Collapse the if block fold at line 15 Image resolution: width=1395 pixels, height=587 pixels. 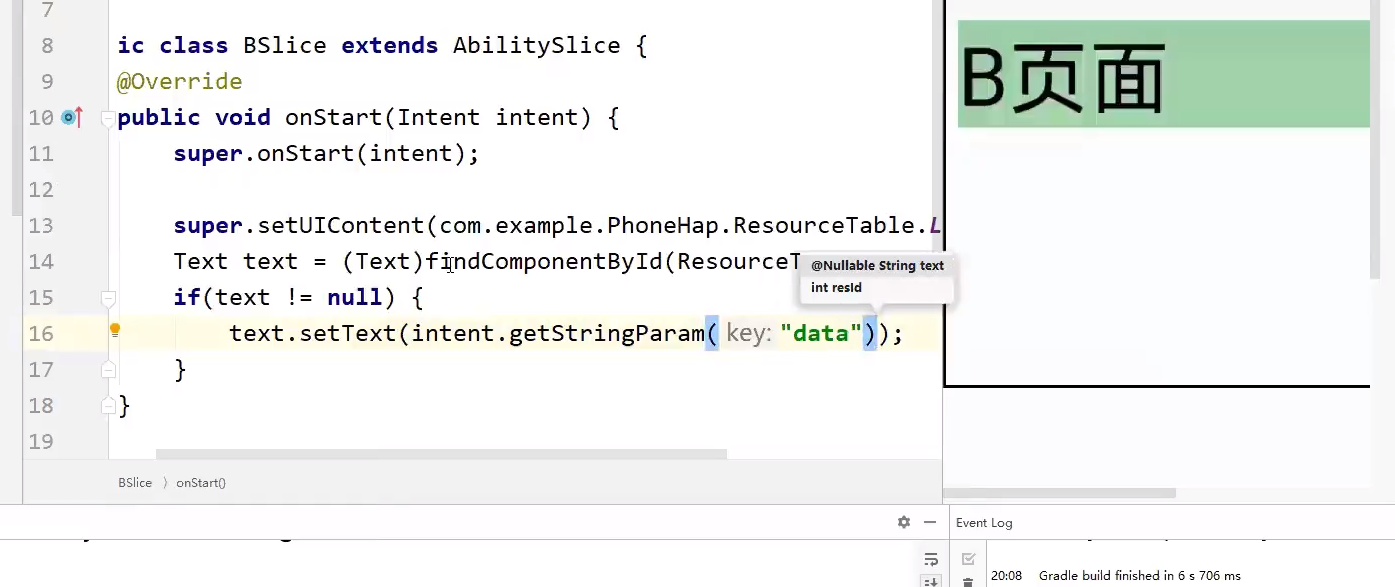point(108,298)
